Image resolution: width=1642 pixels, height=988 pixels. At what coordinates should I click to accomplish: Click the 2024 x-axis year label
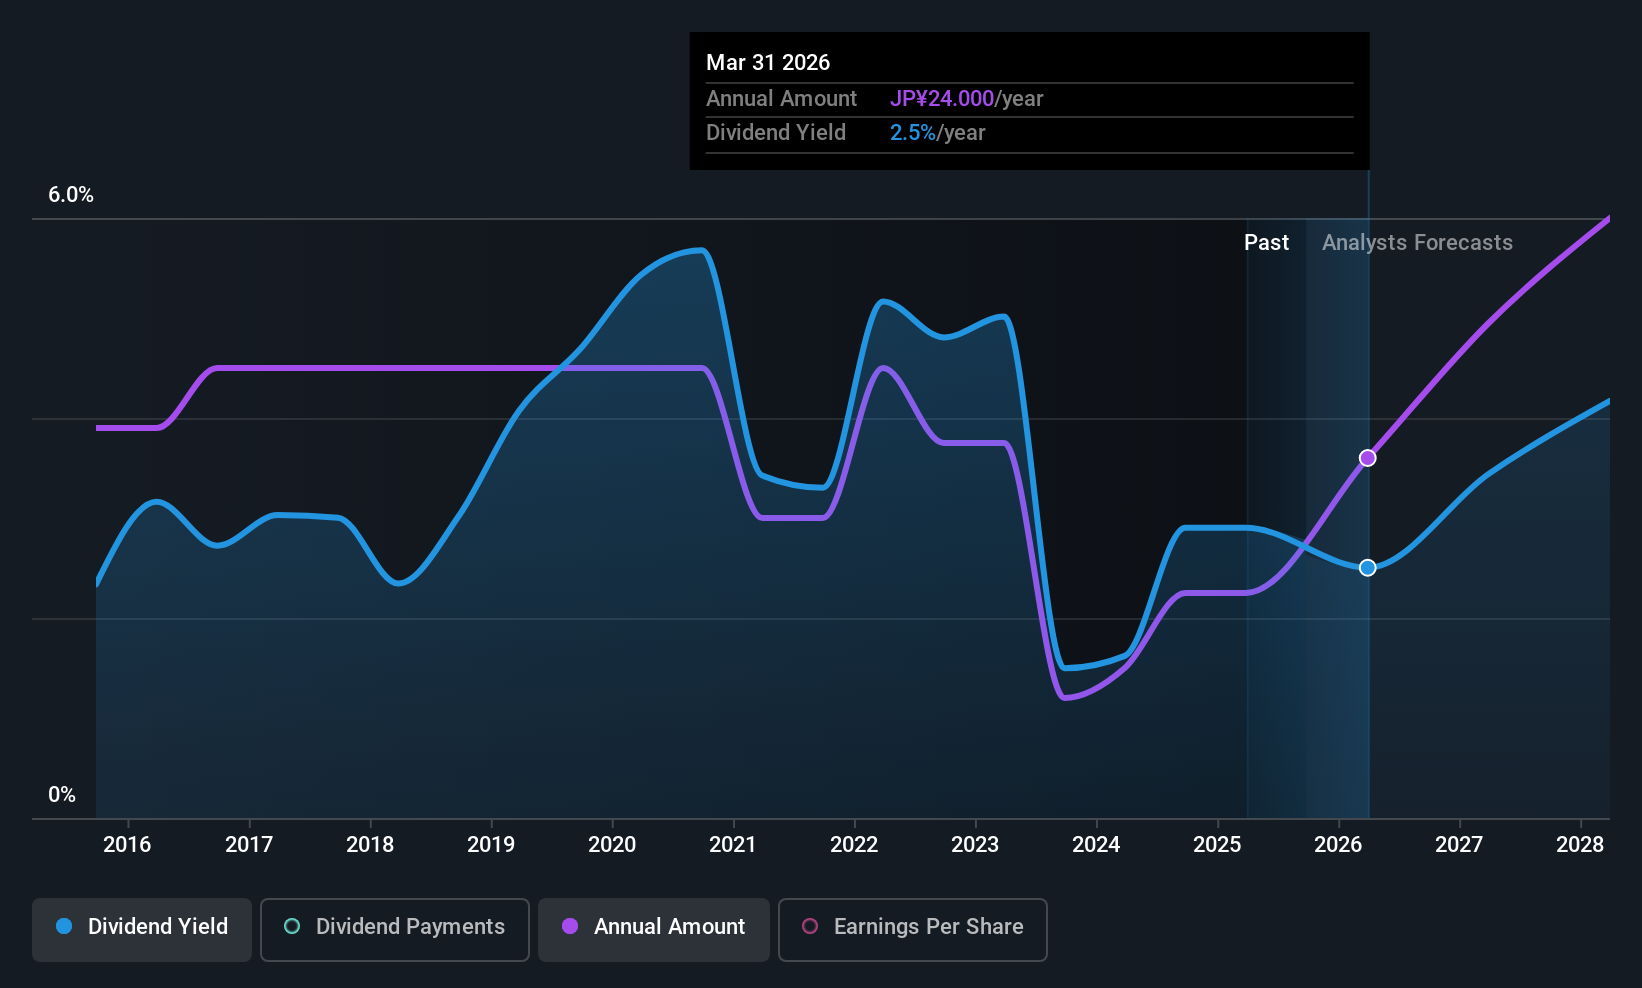click(1096, 845)
